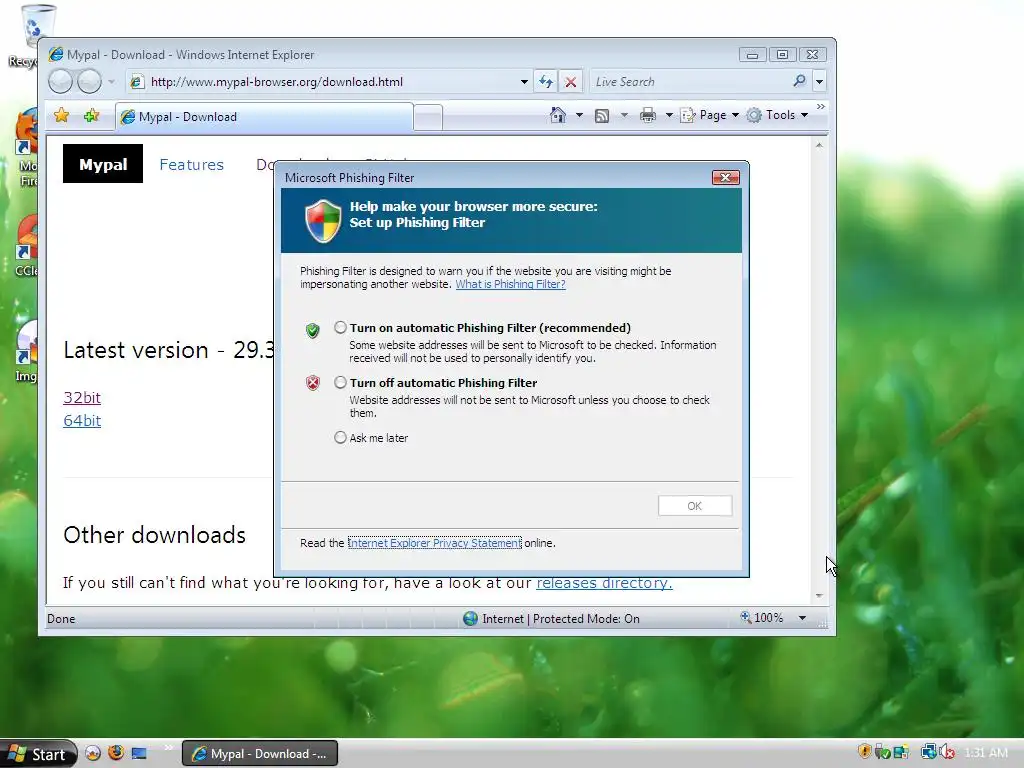The image size is (1024, 768).
Task: Click the security alert shield tray icon
Action: tap(865, 752)
